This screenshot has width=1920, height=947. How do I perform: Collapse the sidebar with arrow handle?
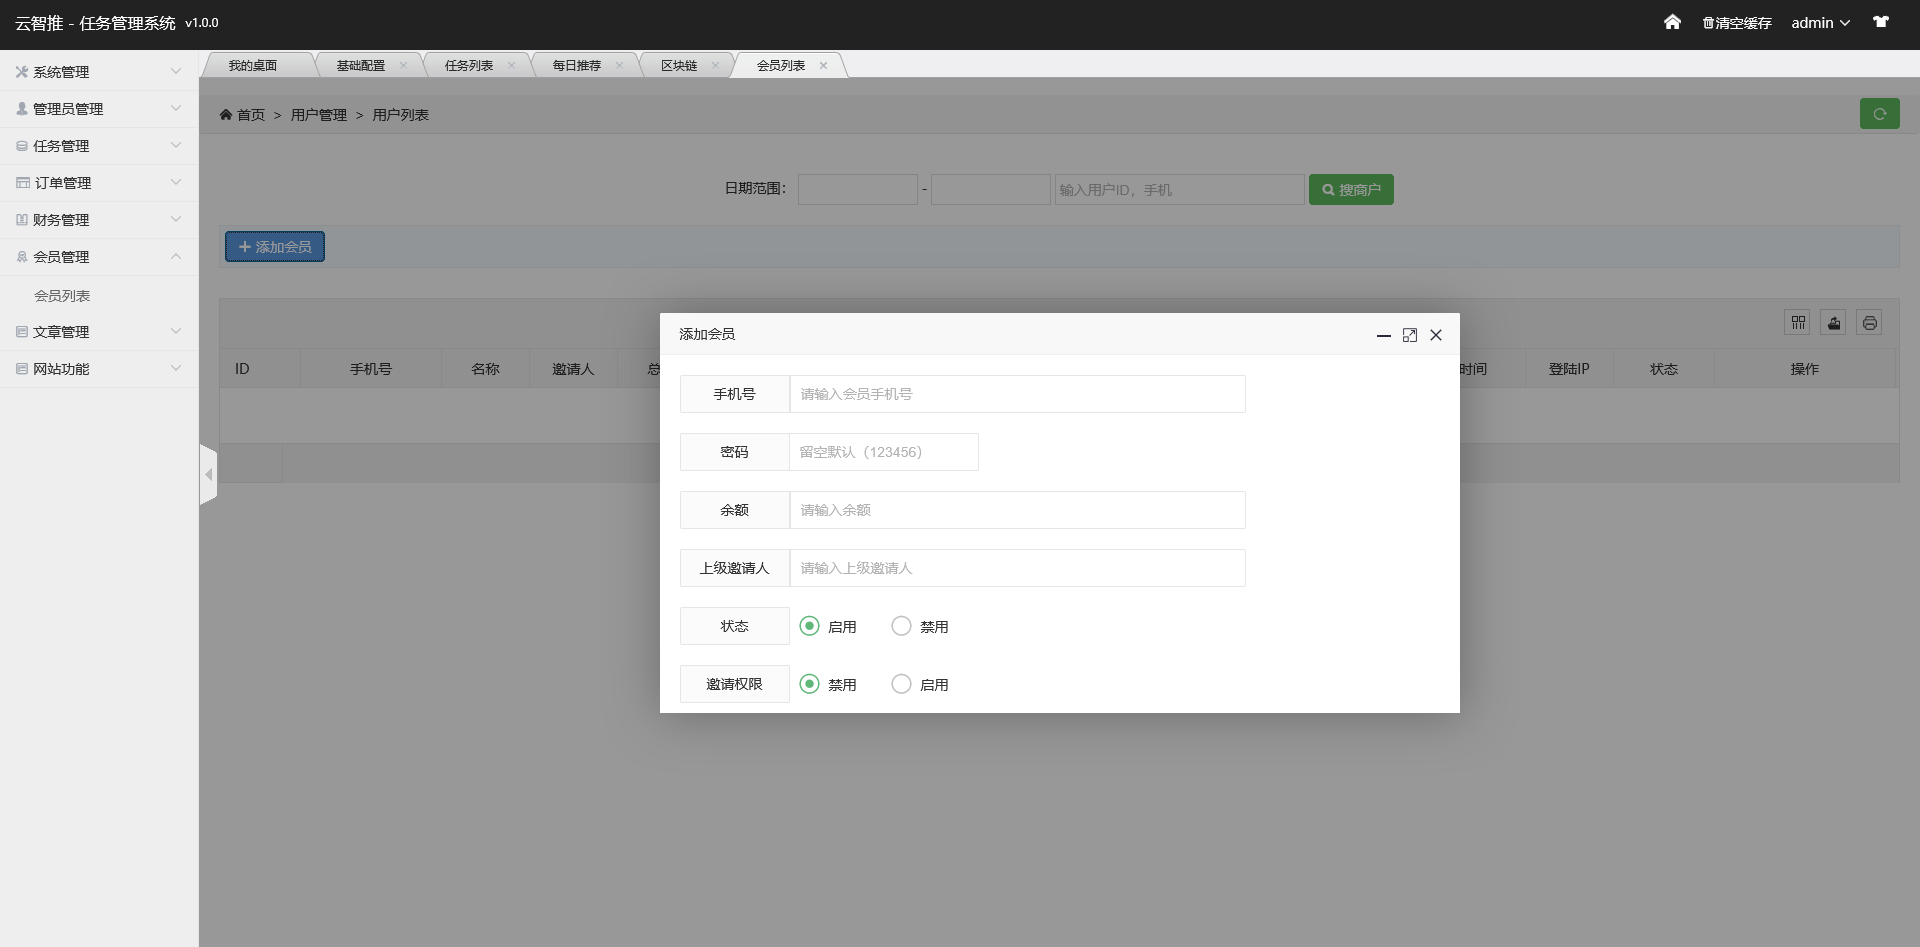208,474
